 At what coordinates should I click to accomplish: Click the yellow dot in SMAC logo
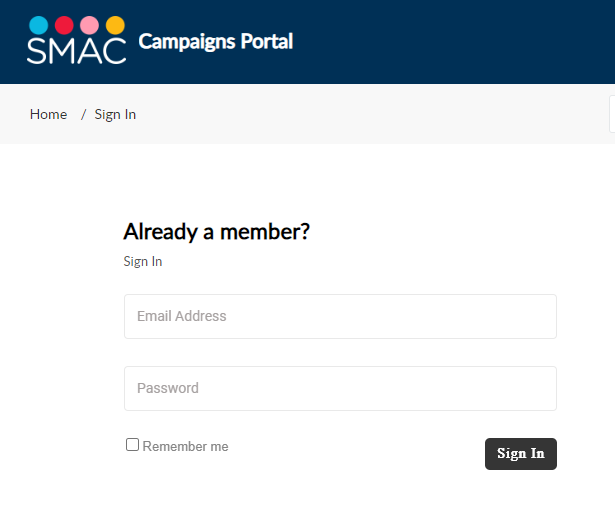click(115, 25)
